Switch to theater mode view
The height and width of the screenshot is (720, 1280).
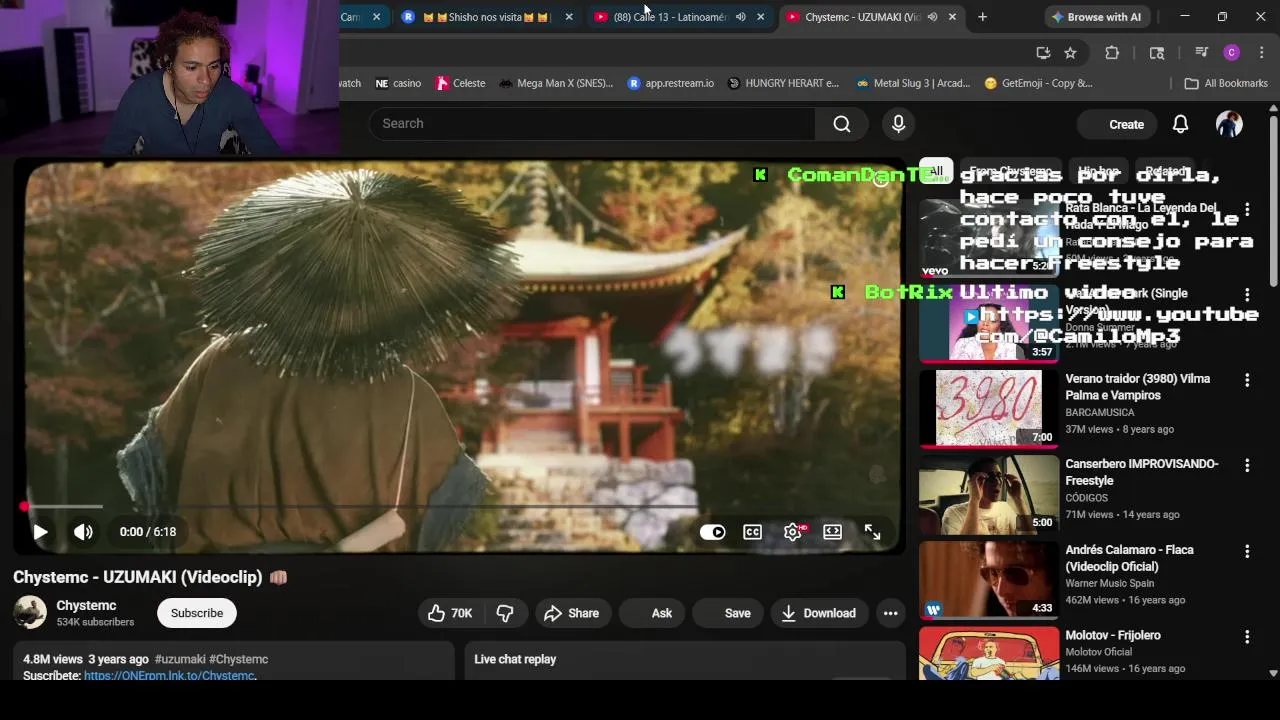[833, 532]
